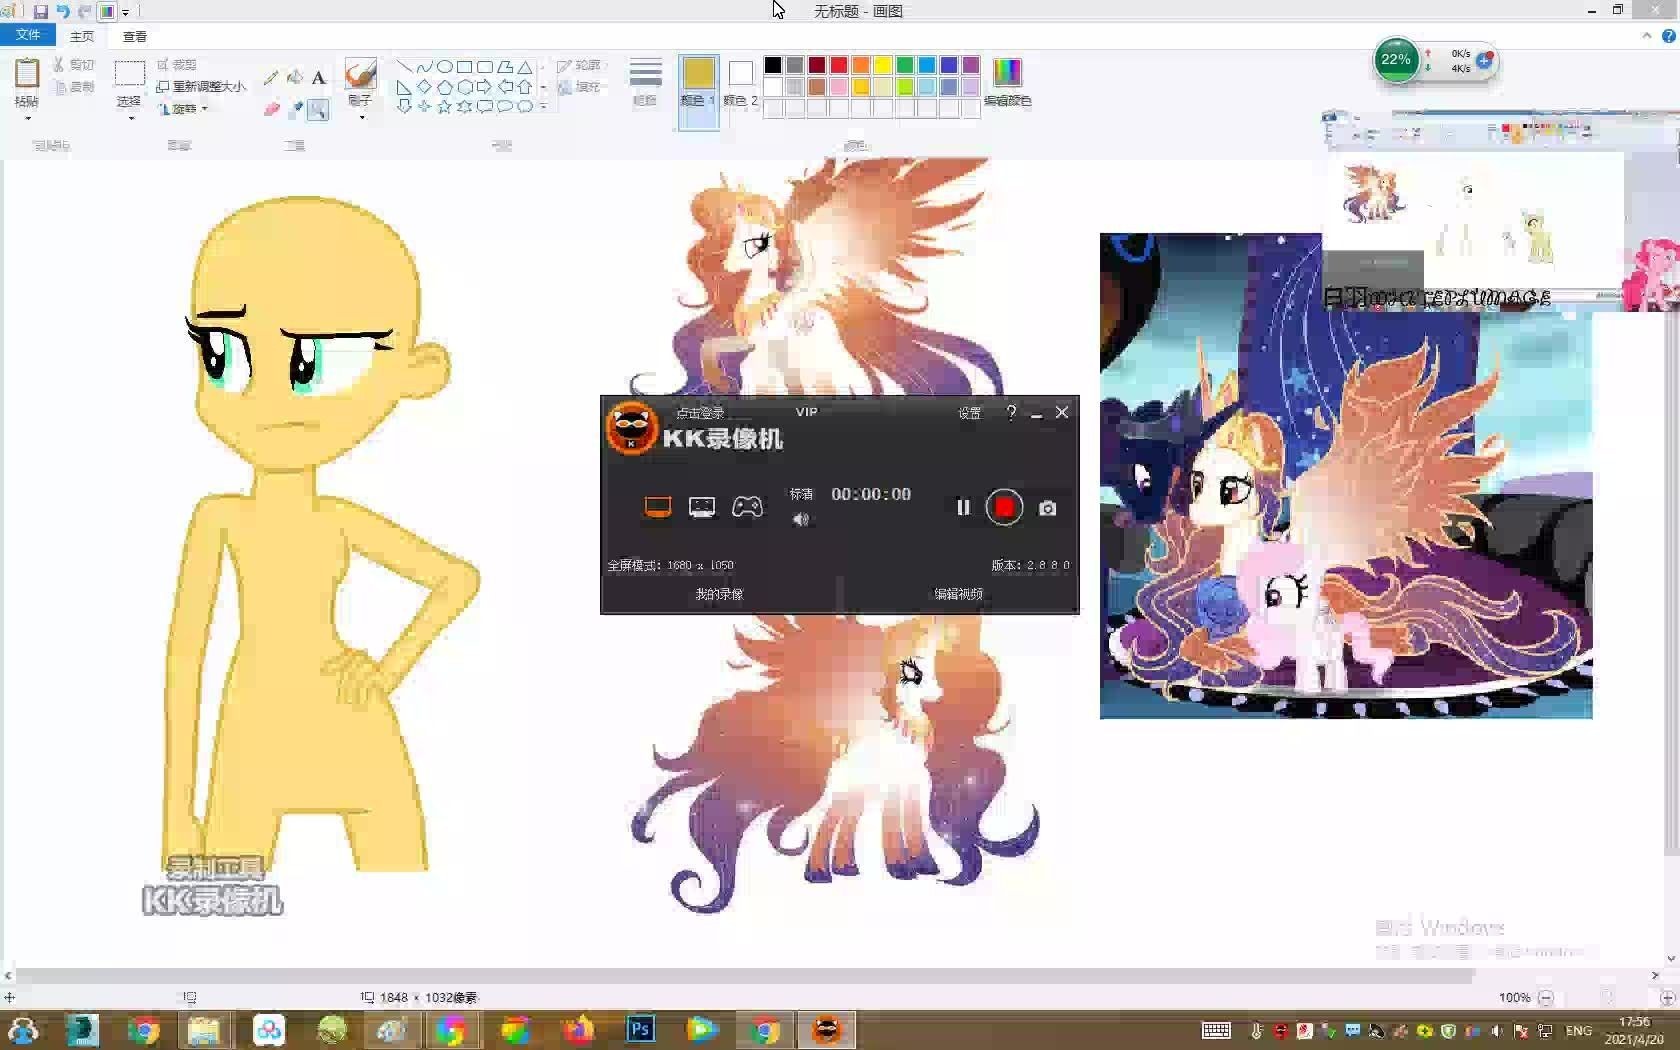Open the VIP link in KK录像机

[806, 411]
